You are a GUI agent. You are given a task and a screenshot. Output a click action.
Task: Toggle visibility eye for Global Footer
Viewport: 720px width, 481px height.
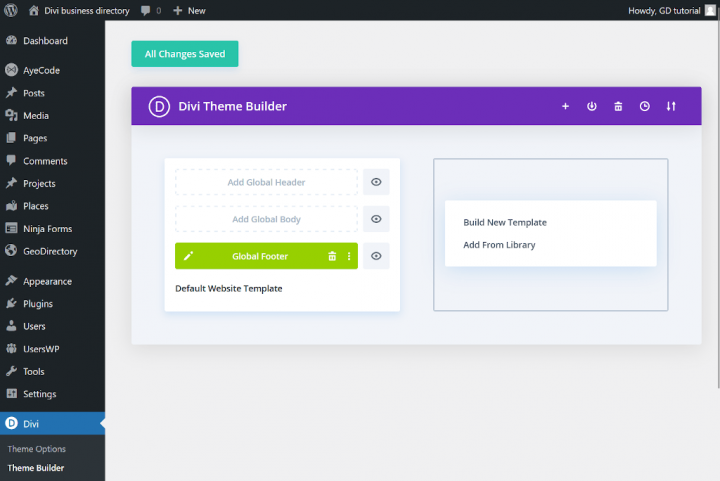(x=376, y=256)
